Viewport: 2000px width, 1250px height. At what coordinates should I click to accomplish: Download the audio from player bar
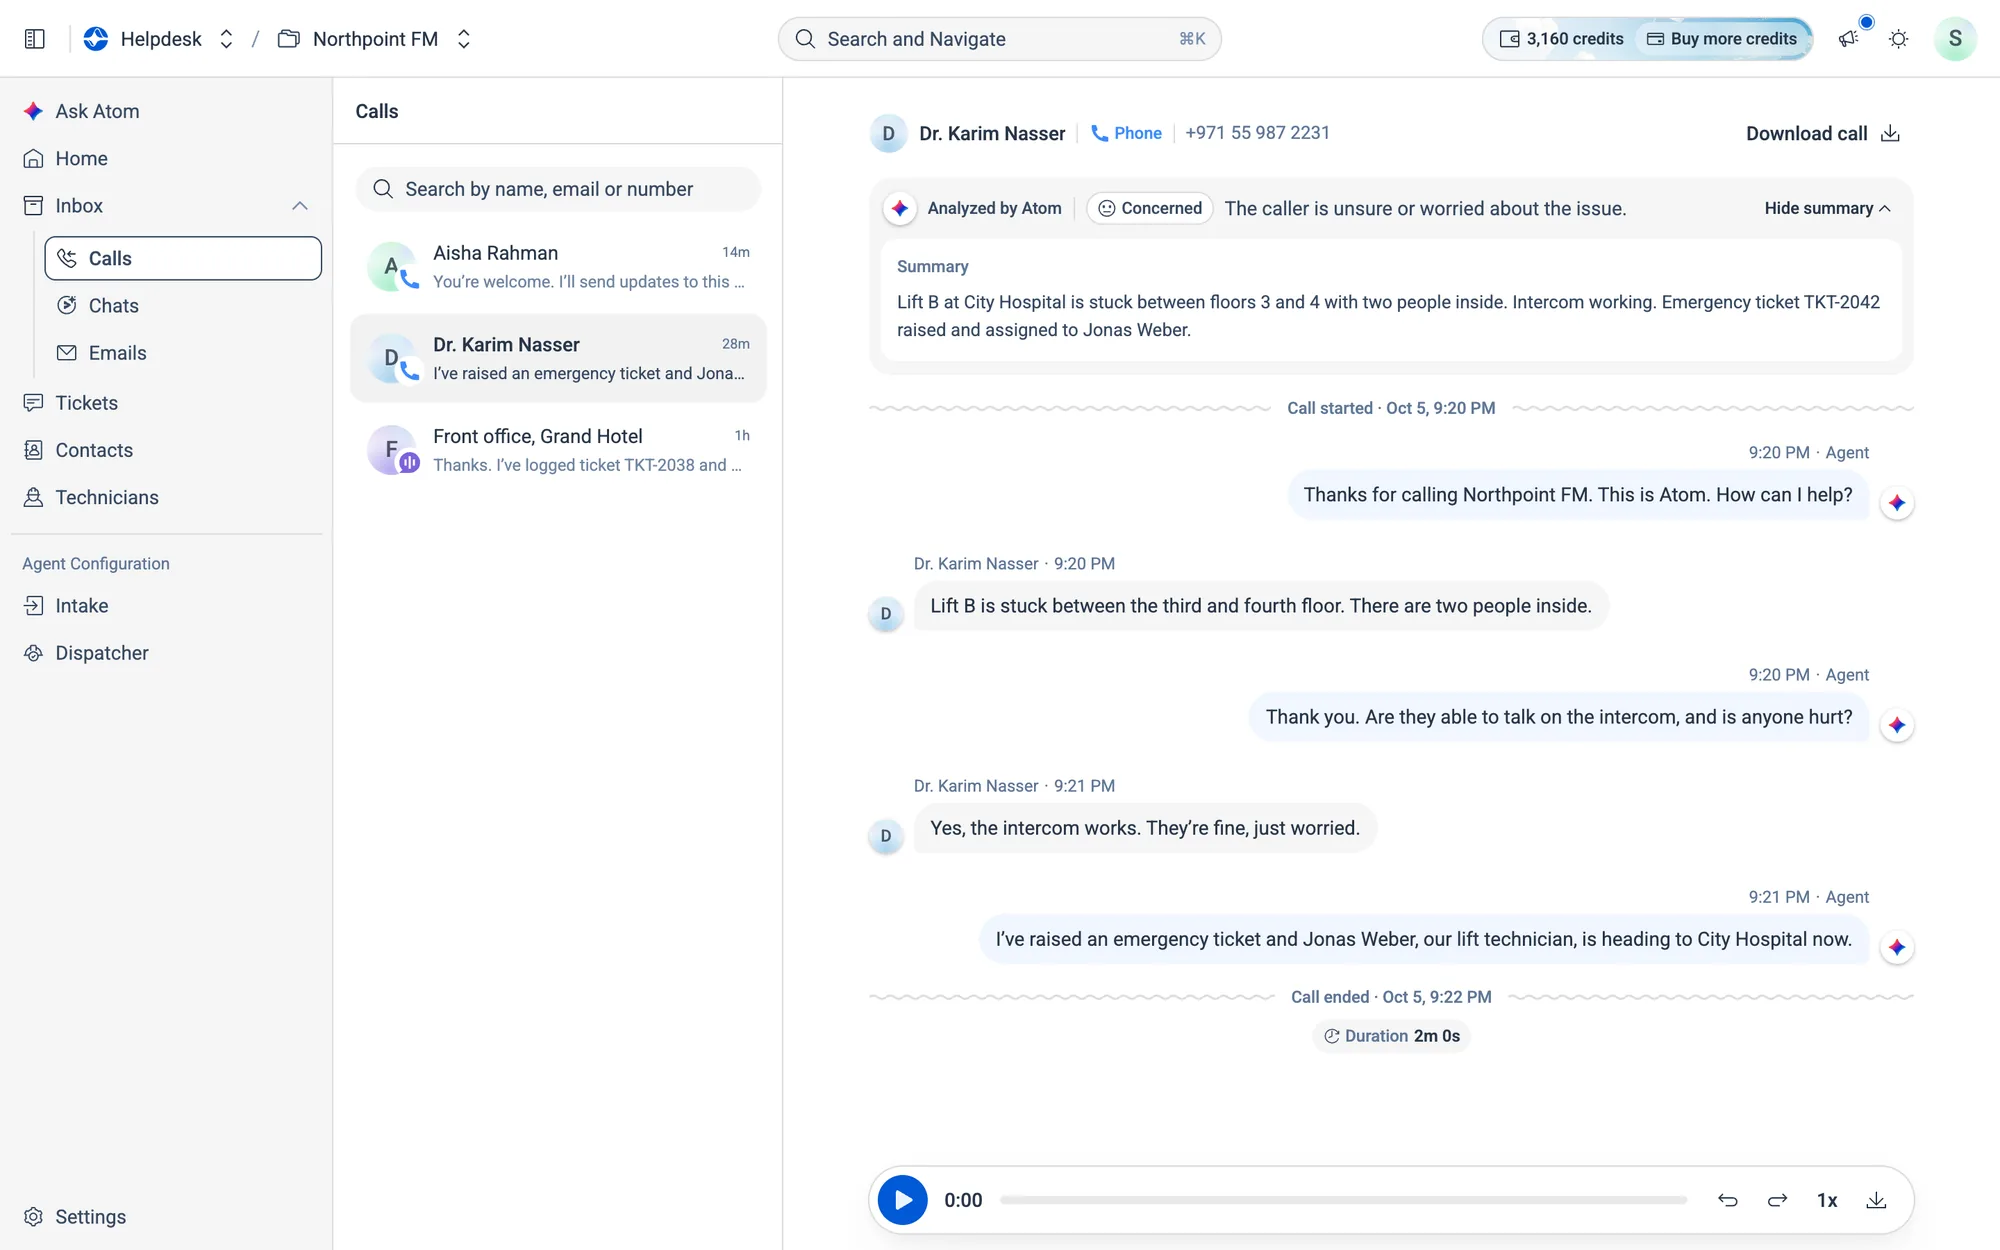point(1876,1200)
